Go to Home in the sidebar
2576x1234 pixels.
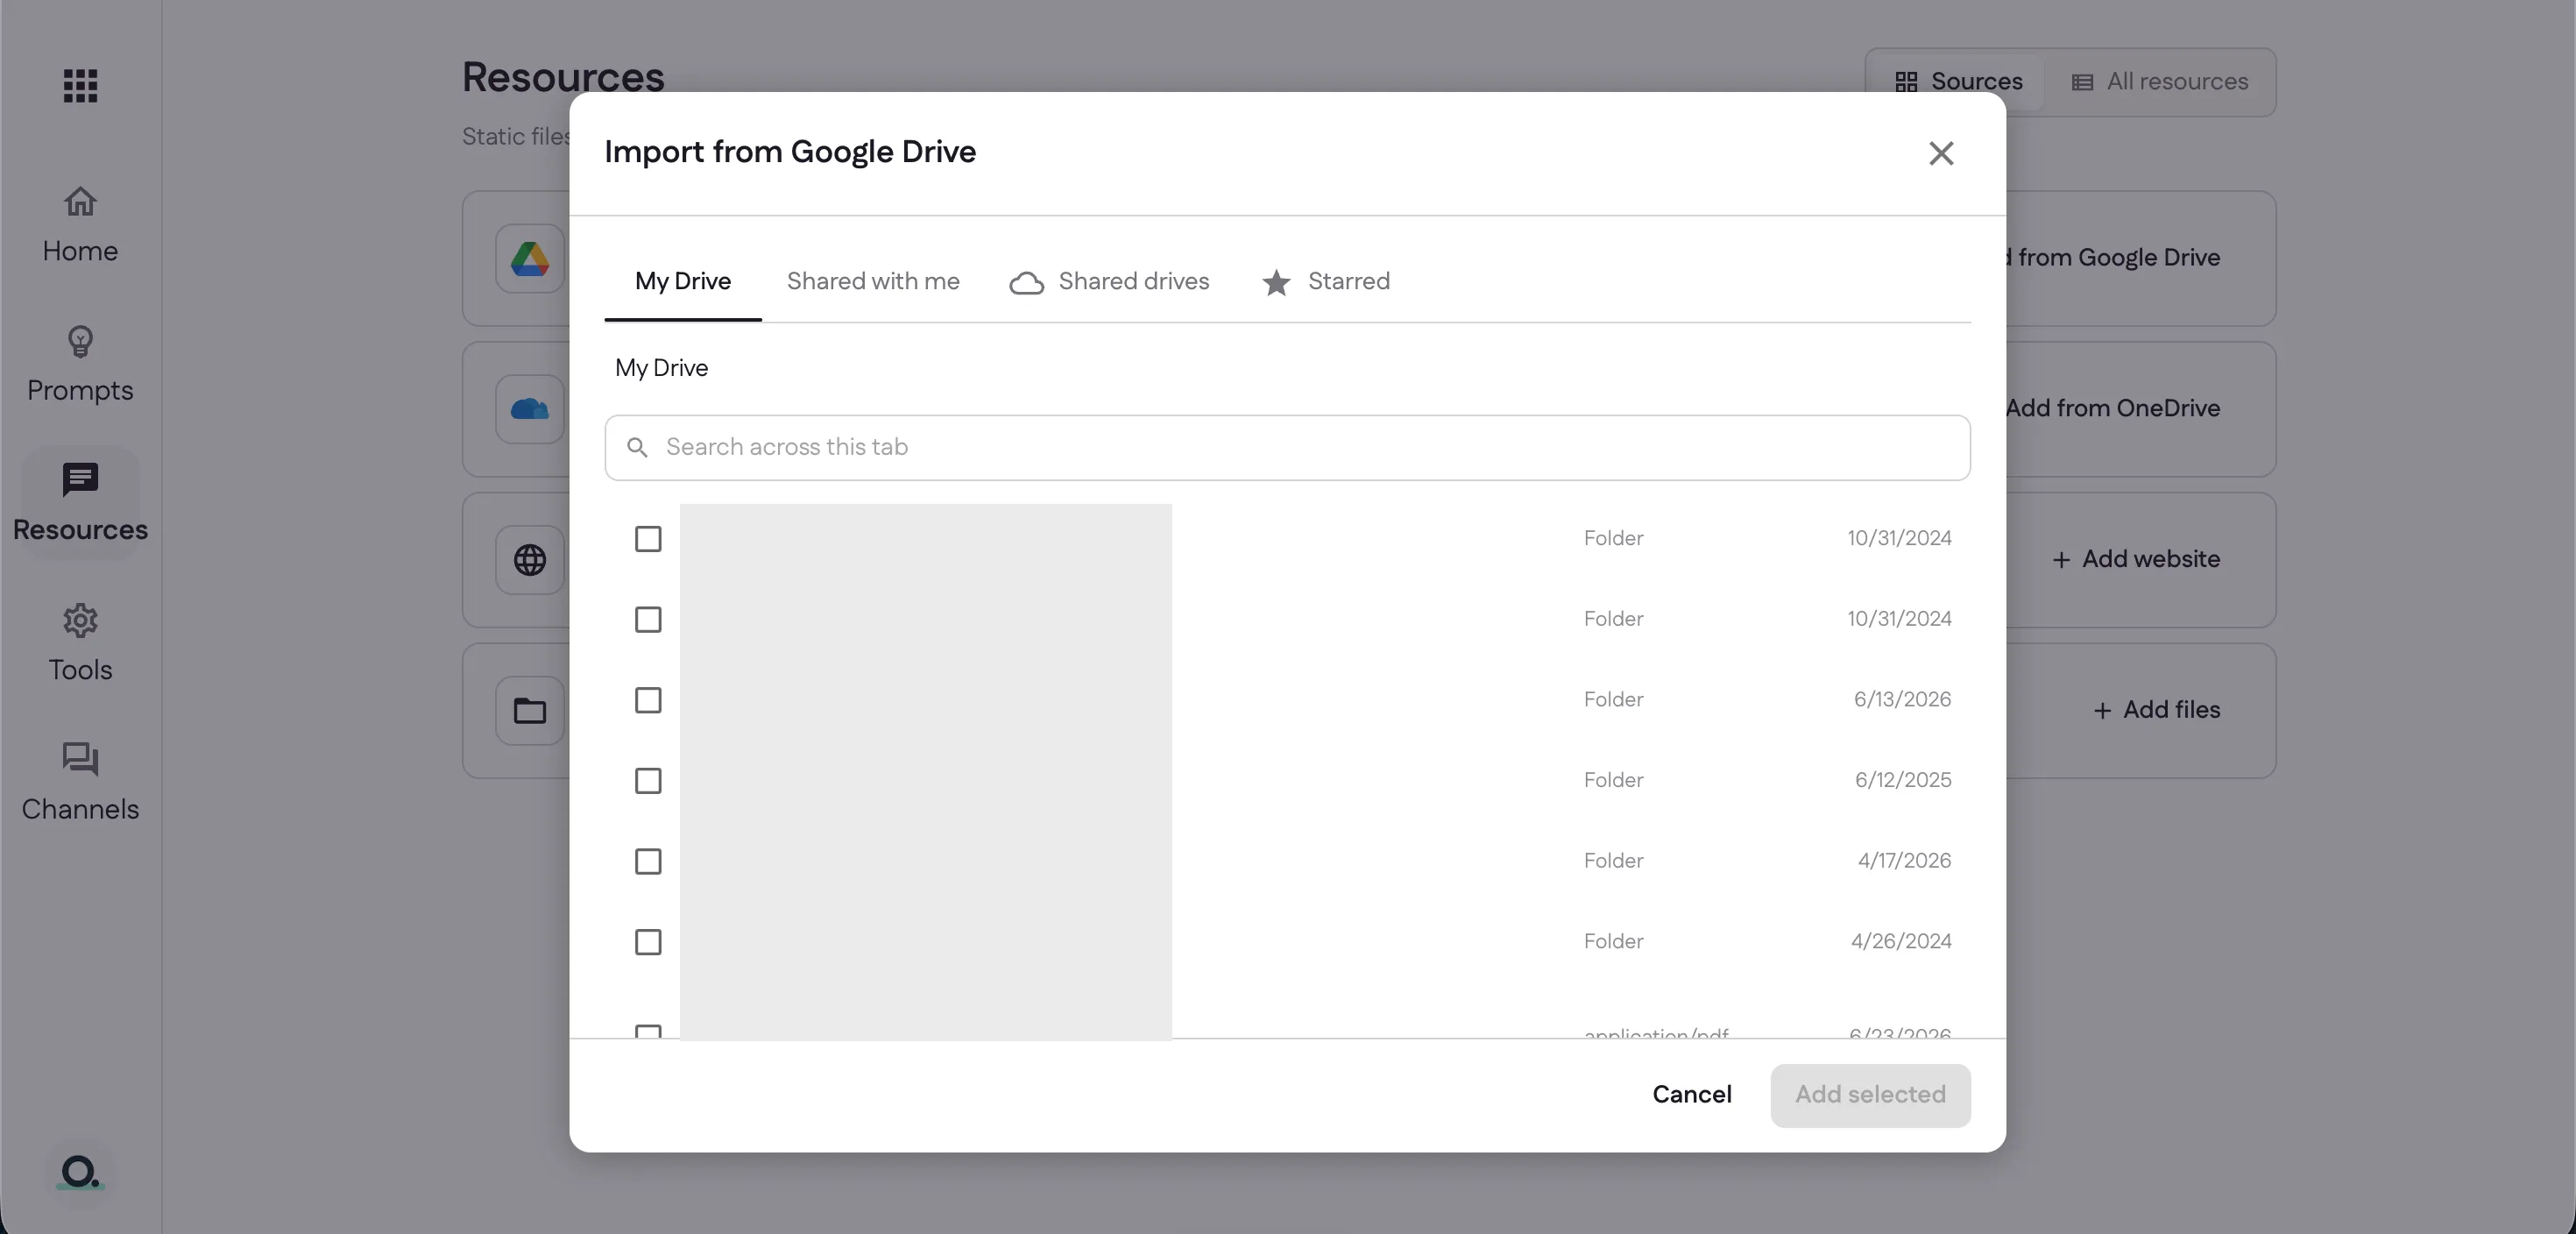(80, 225)
